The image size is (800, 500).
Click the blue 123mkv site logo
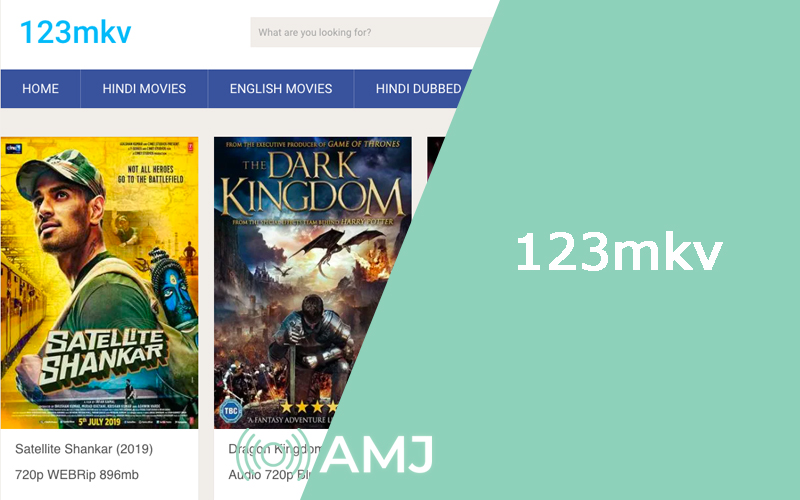[75, 33]
